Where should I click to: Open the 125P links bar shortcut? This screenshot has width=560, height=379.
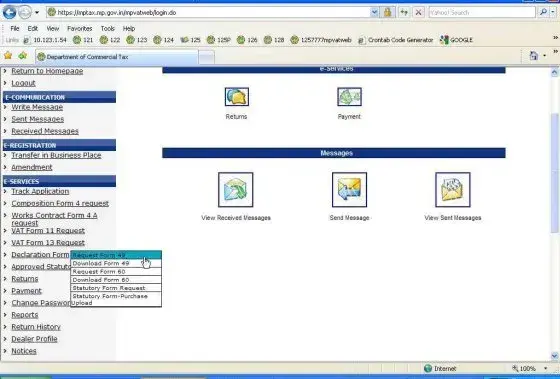[x=219, y=40]
